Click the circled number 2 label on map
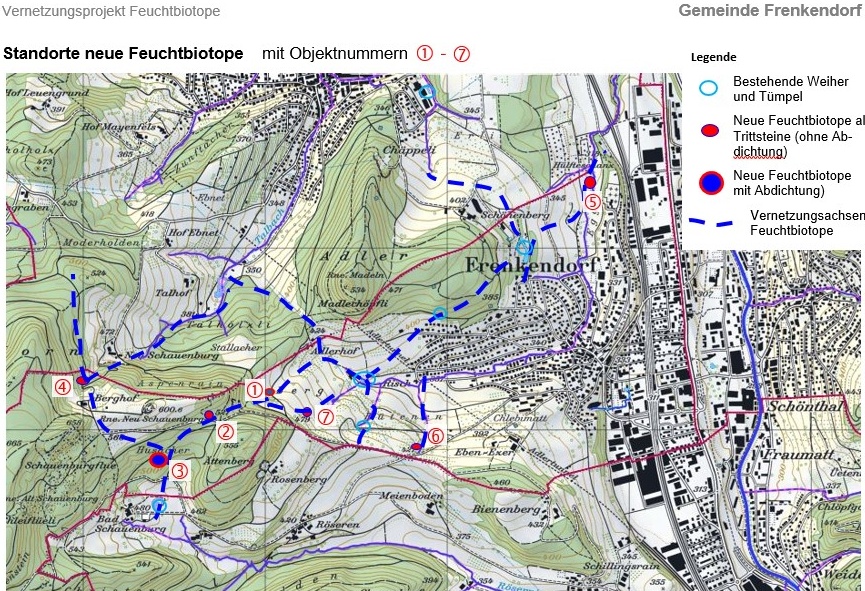The width and height of the screenshot is (865, 591). 226,432
